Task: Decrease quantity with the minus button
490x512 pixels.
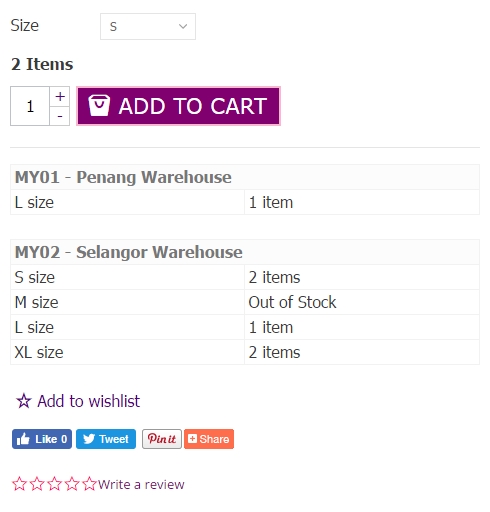Action: 60,116
